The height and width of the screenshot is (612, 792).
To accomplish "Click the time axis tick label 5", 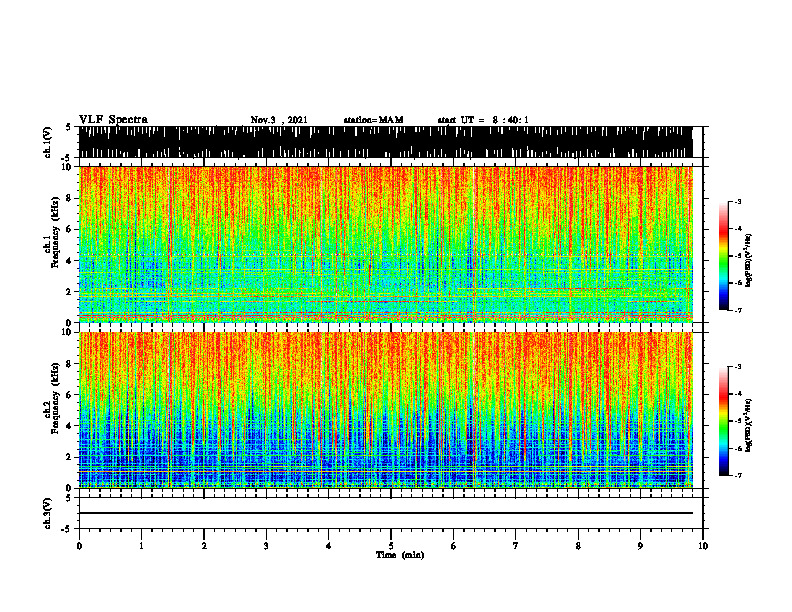I will (391, 546).
